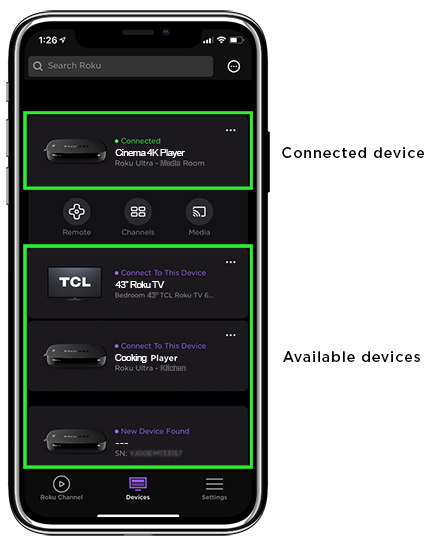Open the Channels grid icon
Screen dimensions: 425x545
click(x=138, y=211)
